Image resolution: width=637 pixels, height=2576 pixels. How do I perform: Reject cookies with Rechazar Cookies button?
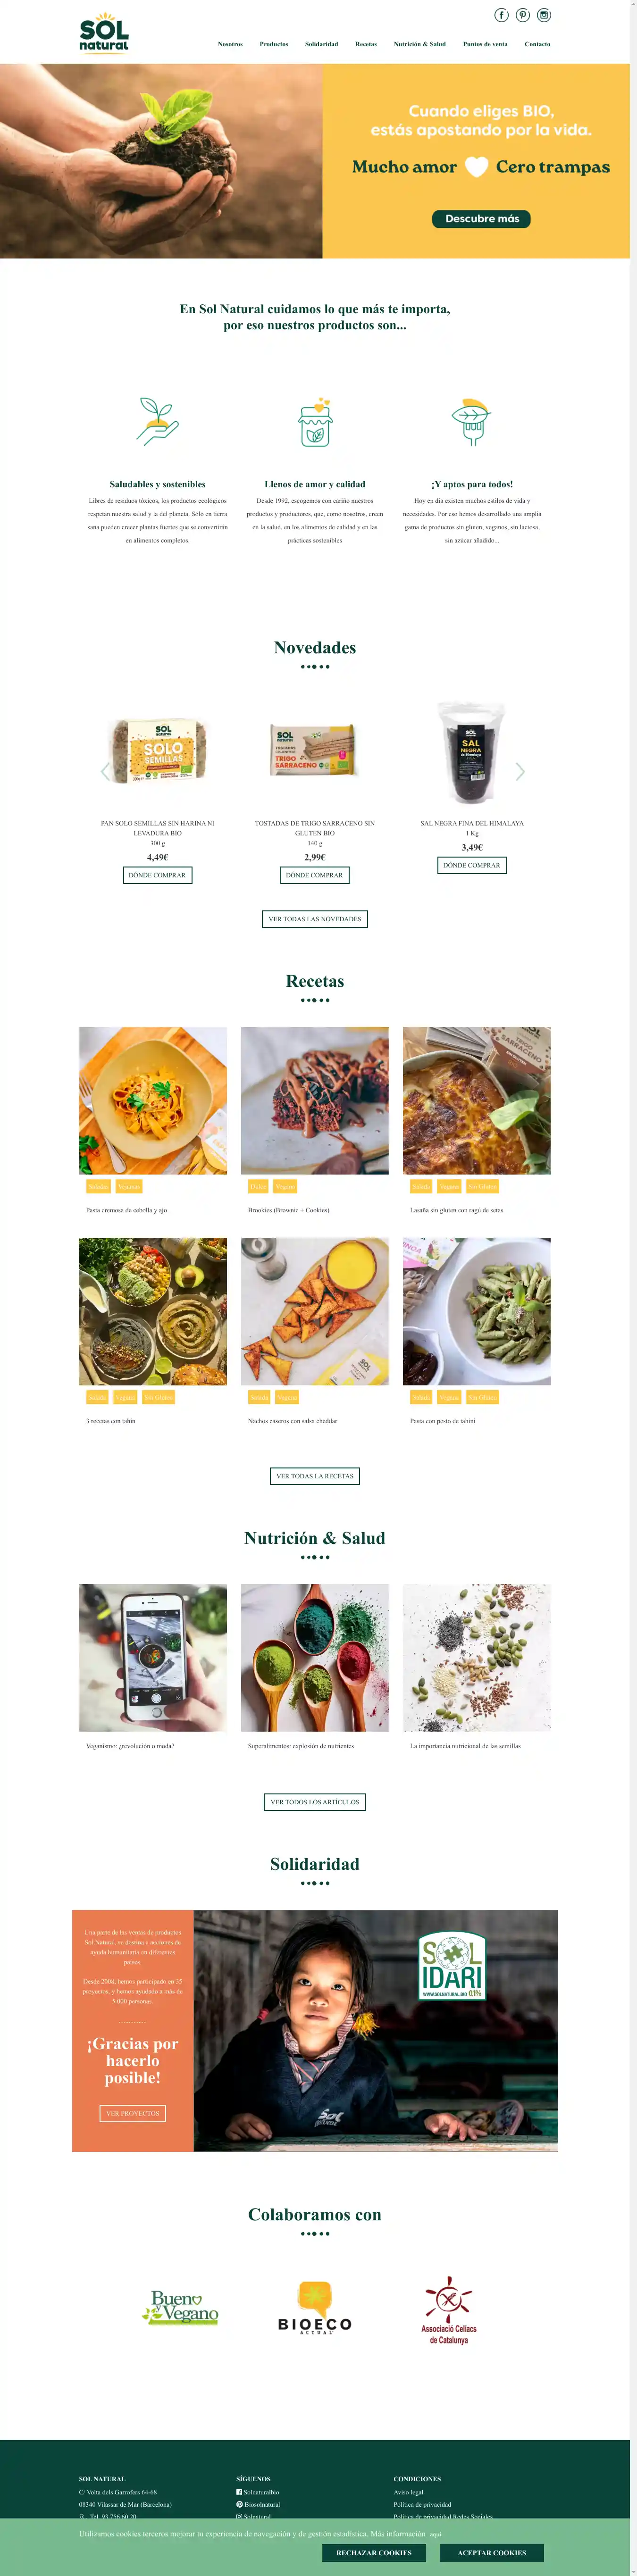374,2552
